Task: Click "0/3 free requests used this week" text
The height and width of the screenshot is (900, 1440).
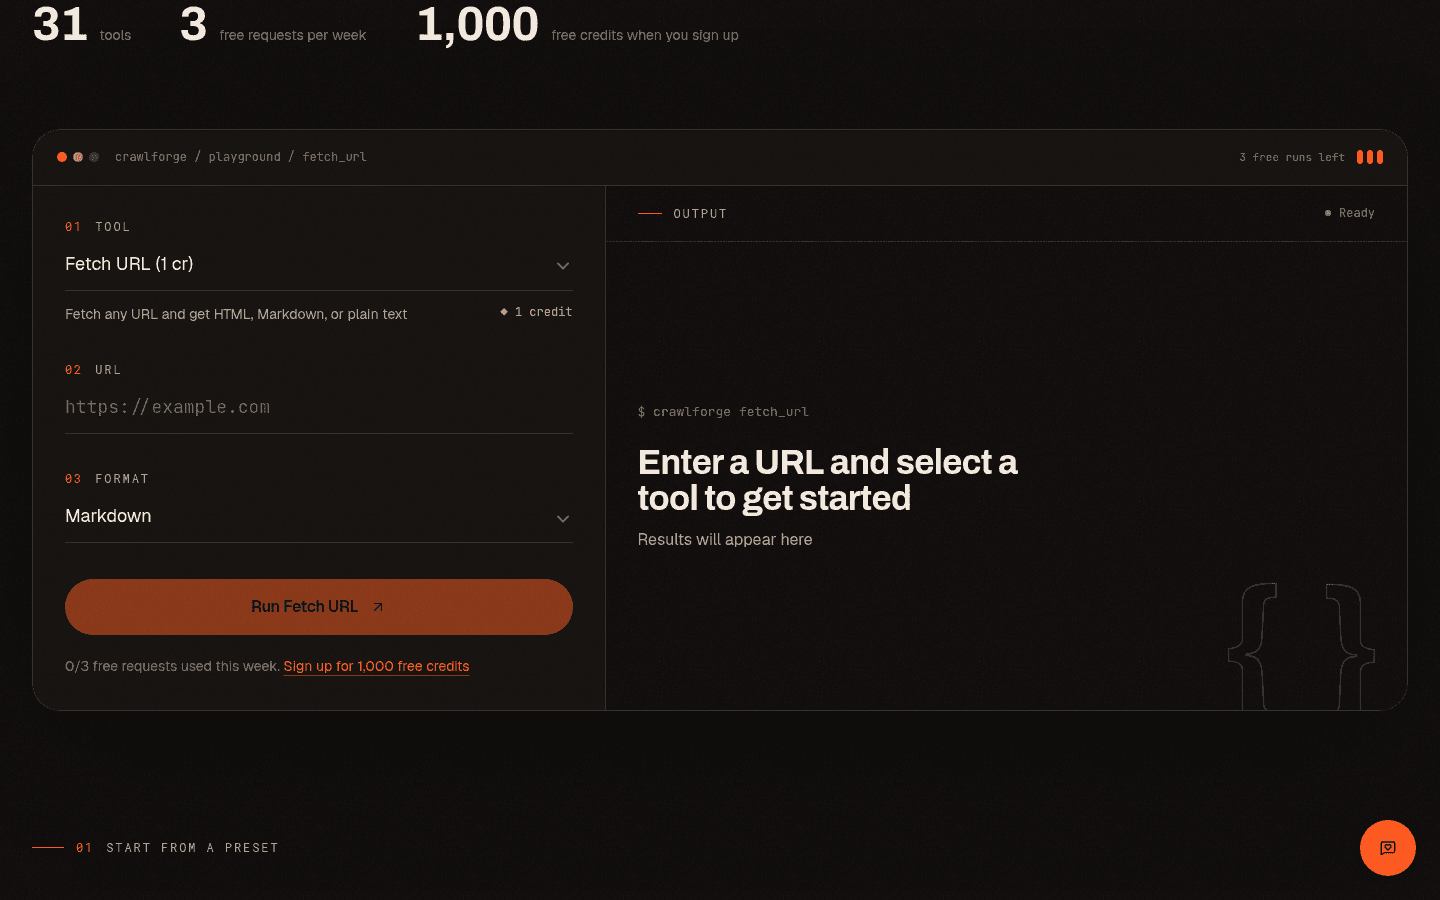Action: [x=172, y=666]
